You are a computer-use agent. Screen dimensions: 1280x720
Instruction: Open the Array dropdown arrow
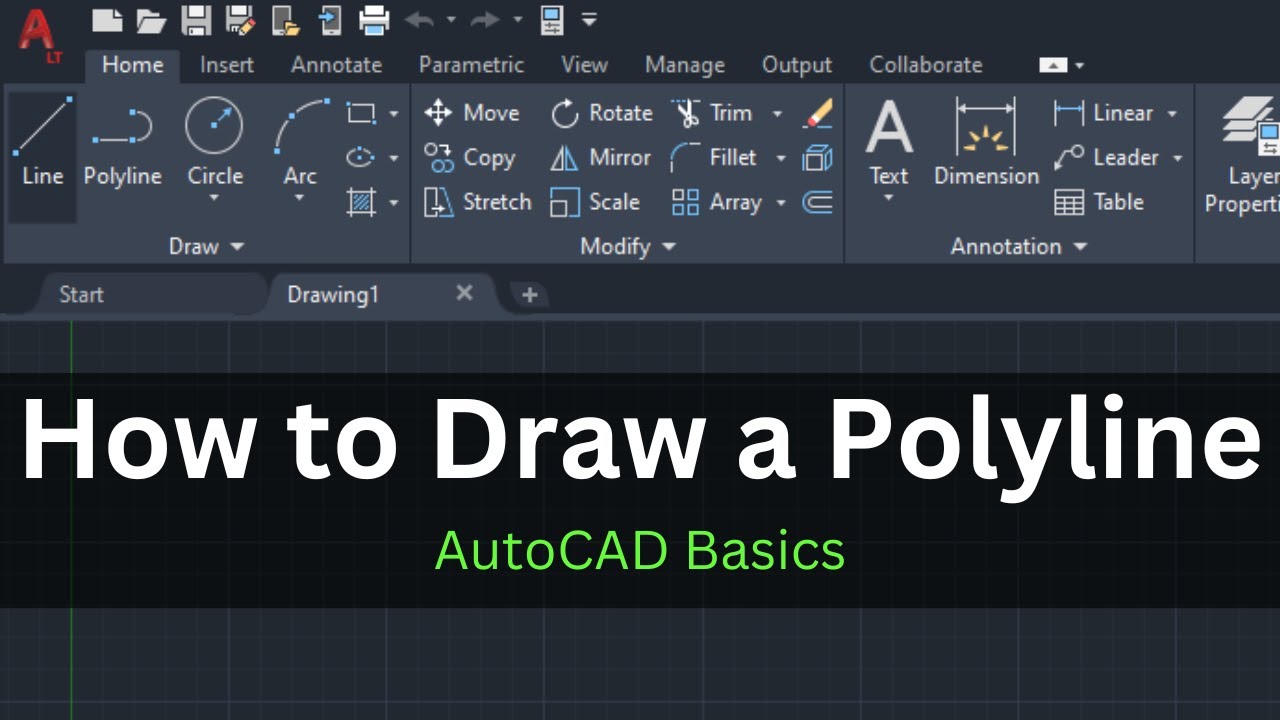(781, 203)
